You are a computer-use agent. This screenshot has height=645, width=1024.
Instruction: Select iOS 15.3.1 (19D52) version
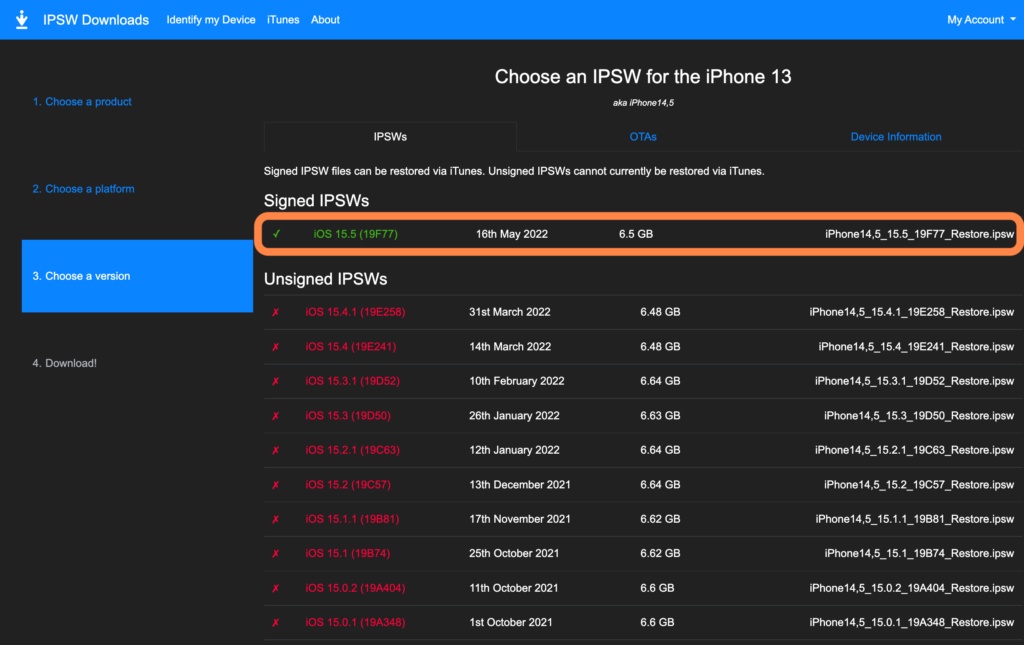click(353, 381)
